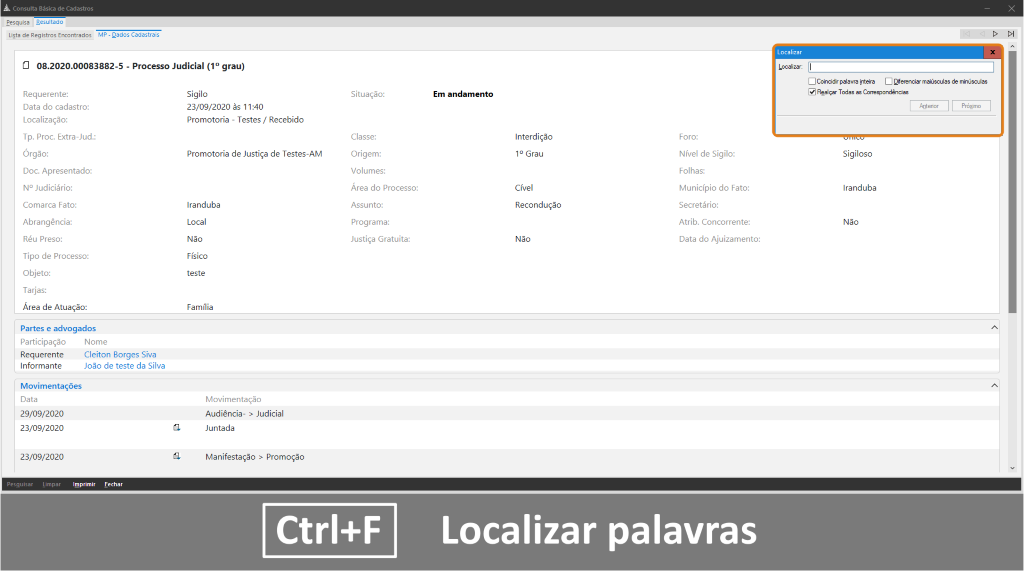Click Imprimir in the bottom bar
The height and width of the screenshot is (571, 1024).
point(84,484)
